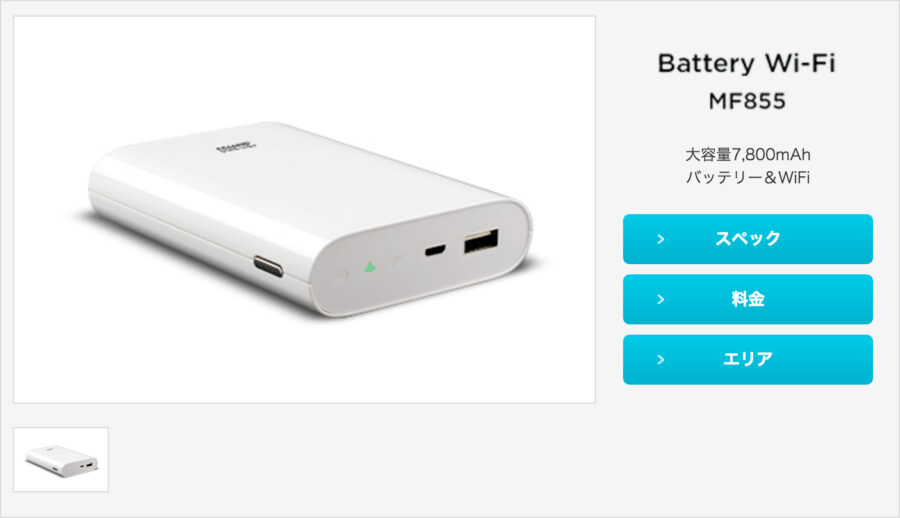
Task: Click the バッテリー＆WiFi description line
Action: pyautogui.click(x=747, y=177)
